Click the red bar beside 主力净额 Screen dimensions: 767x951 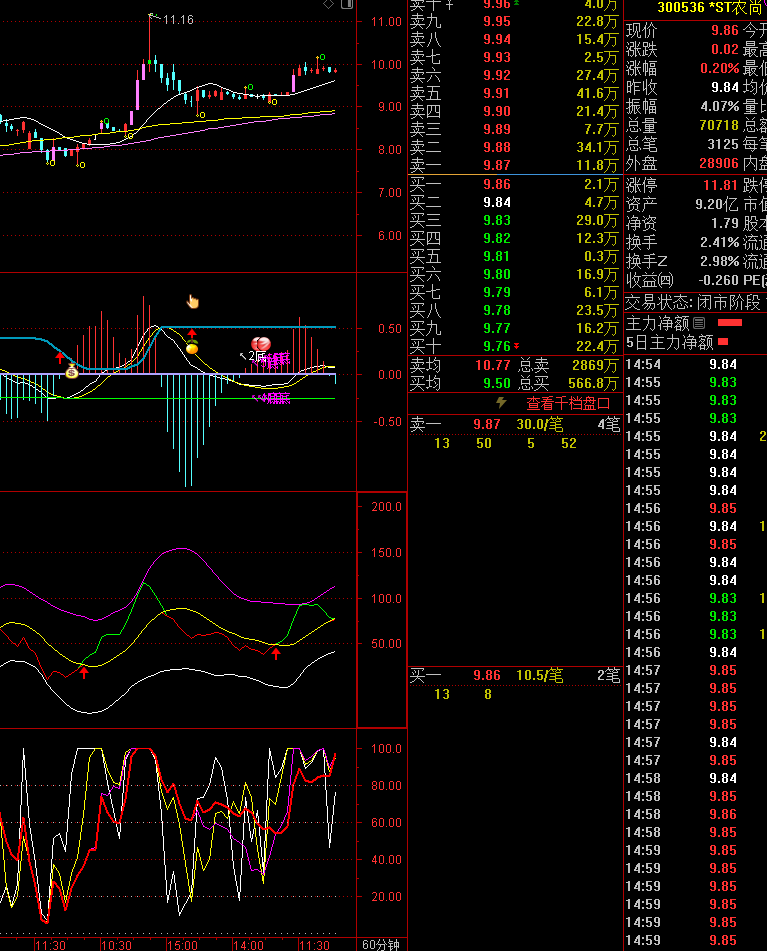pyautogui.click(x=731, y=323)
